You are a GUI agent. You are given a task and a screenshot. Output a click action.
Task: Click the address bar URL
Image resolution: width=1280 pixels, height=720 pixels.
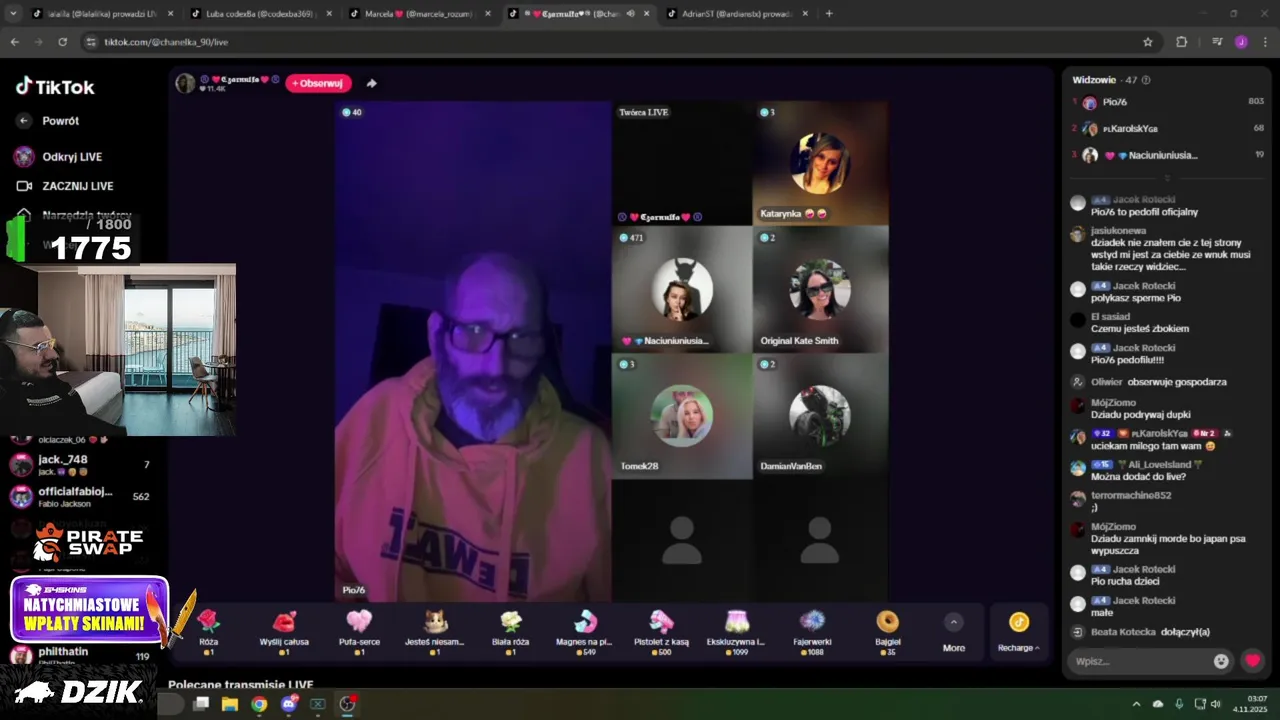tap(166, 42)
